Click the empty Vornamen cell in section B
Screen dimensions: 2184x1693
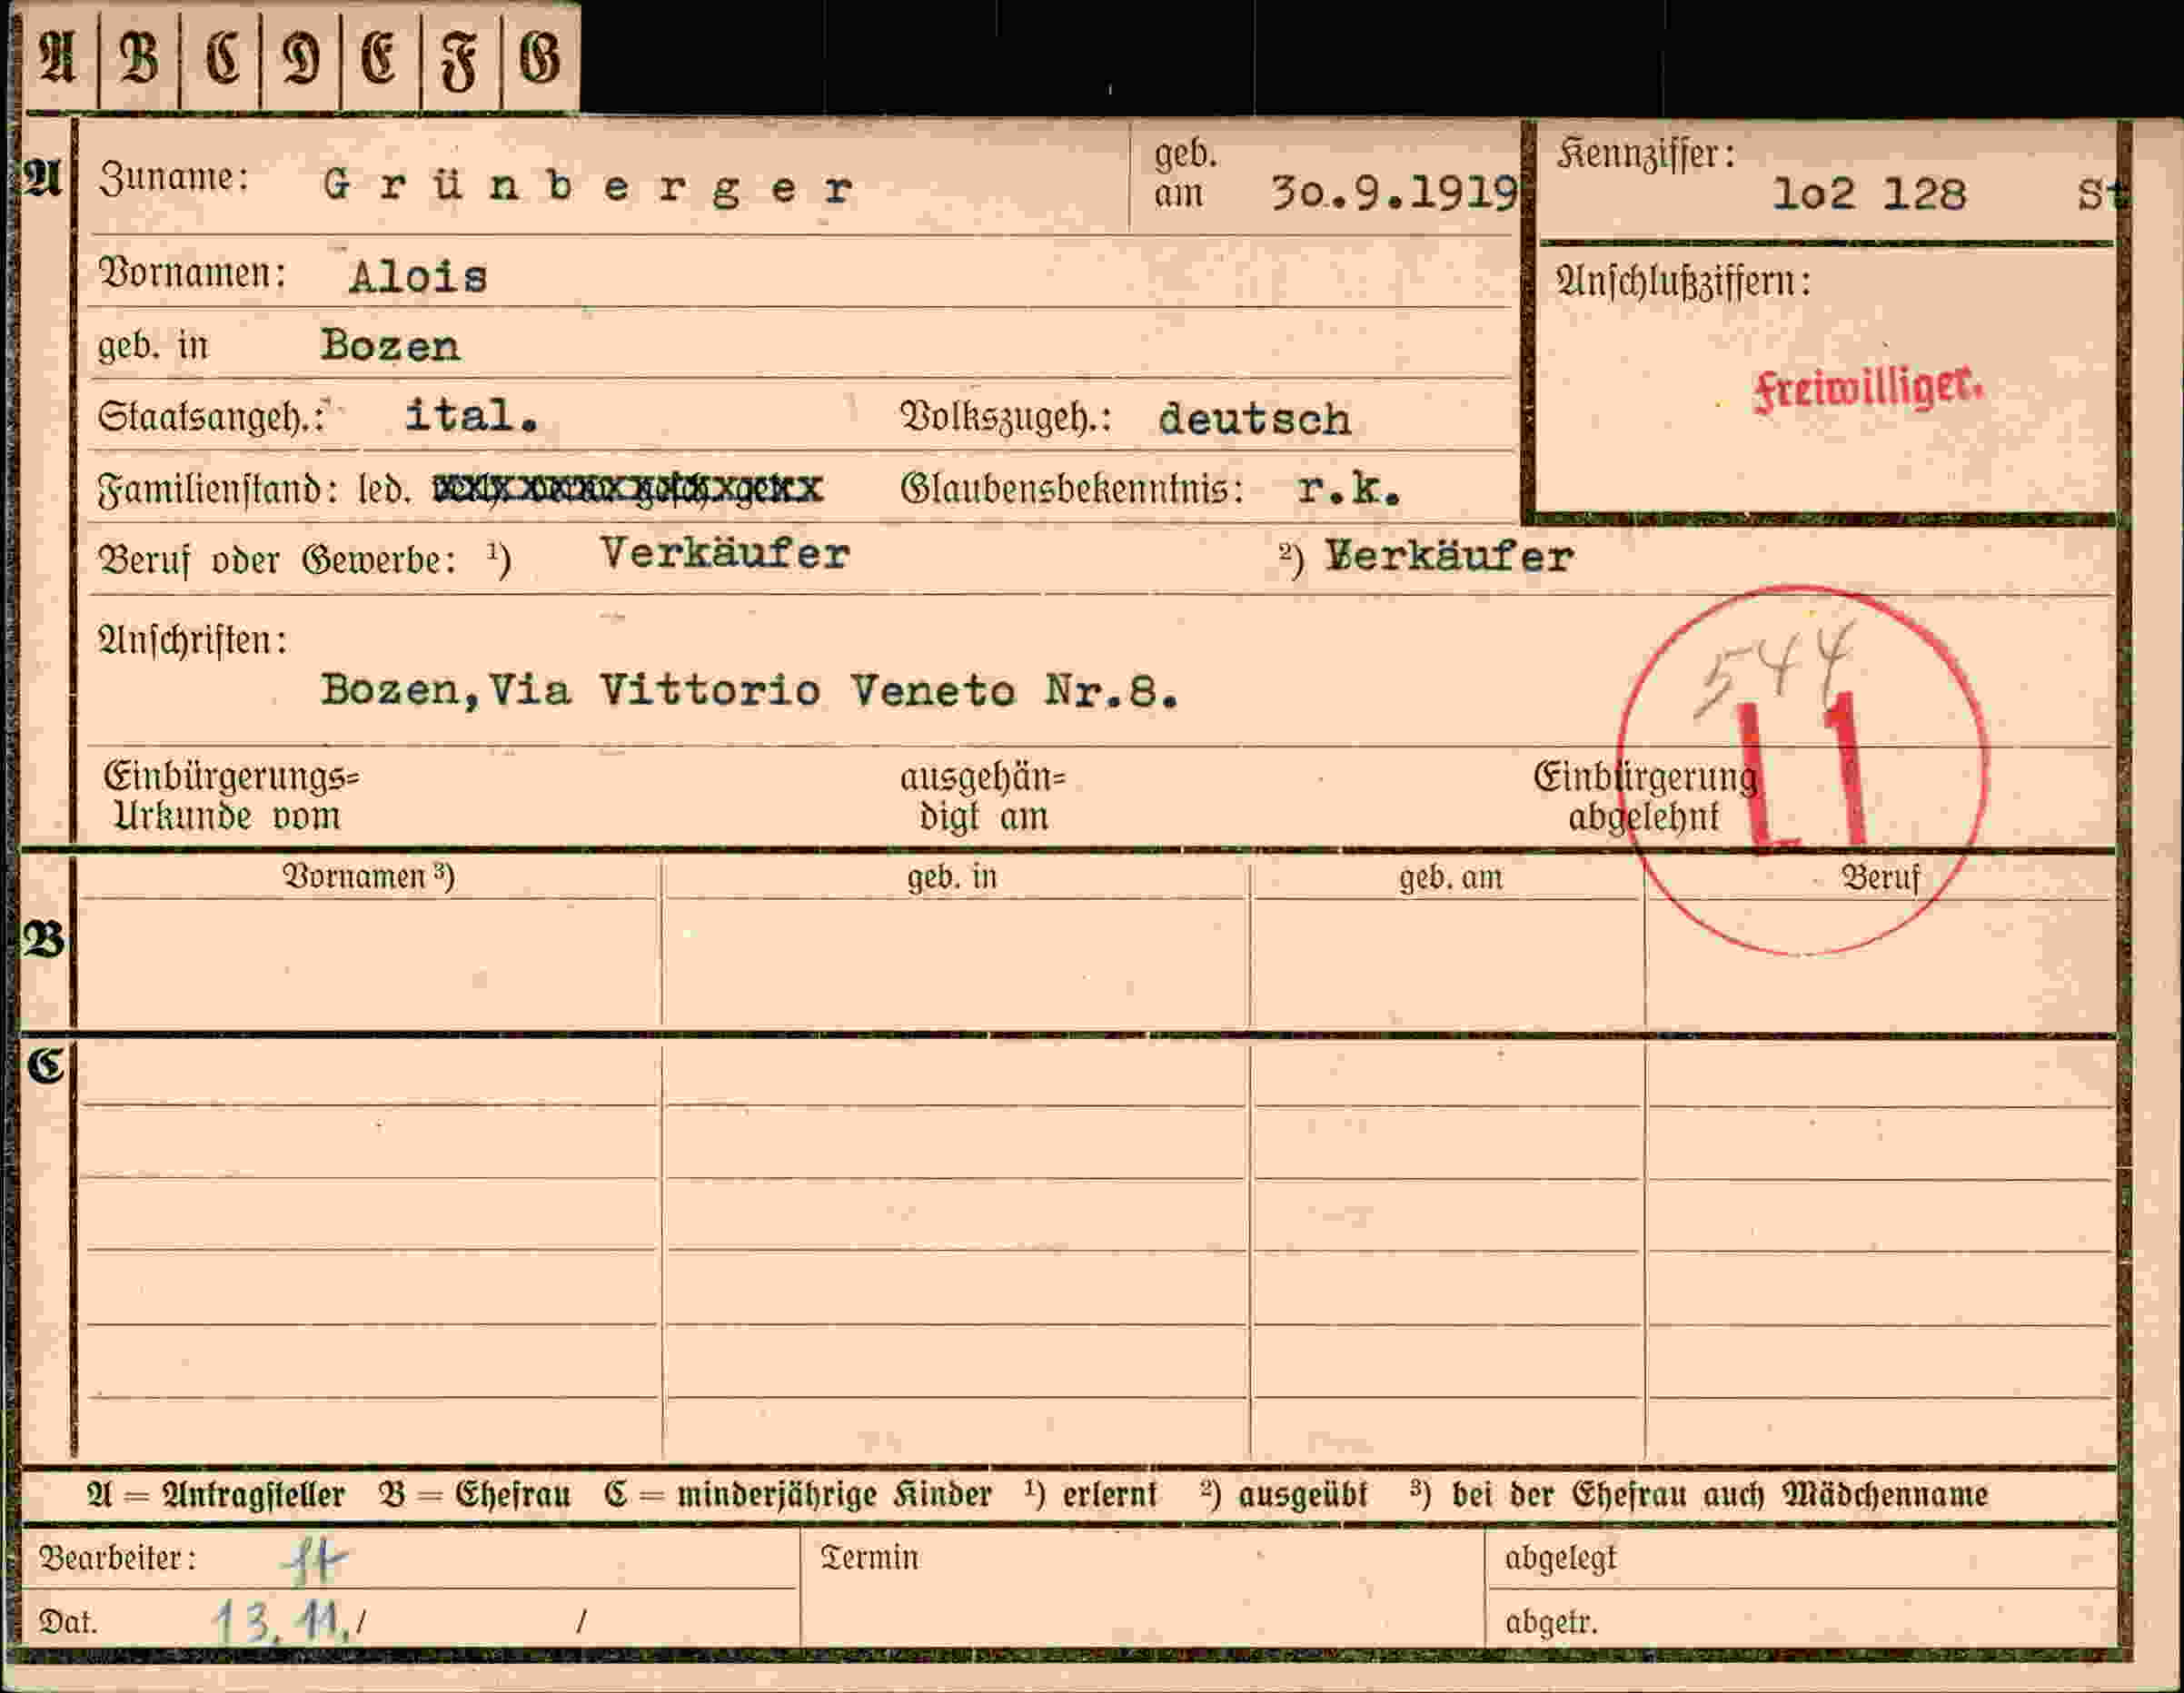click(368, 962)
